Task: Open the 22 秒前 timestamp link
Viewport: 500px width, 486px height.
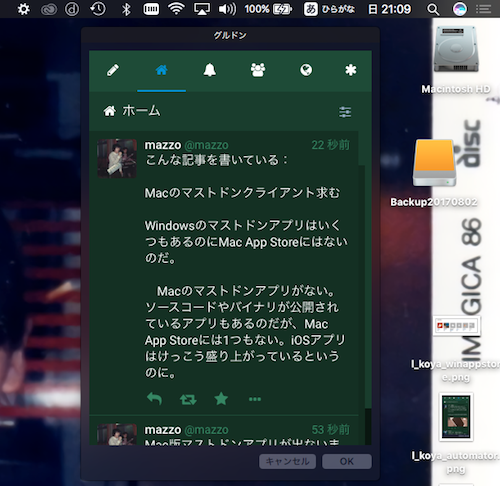Action: coord(331,145)
